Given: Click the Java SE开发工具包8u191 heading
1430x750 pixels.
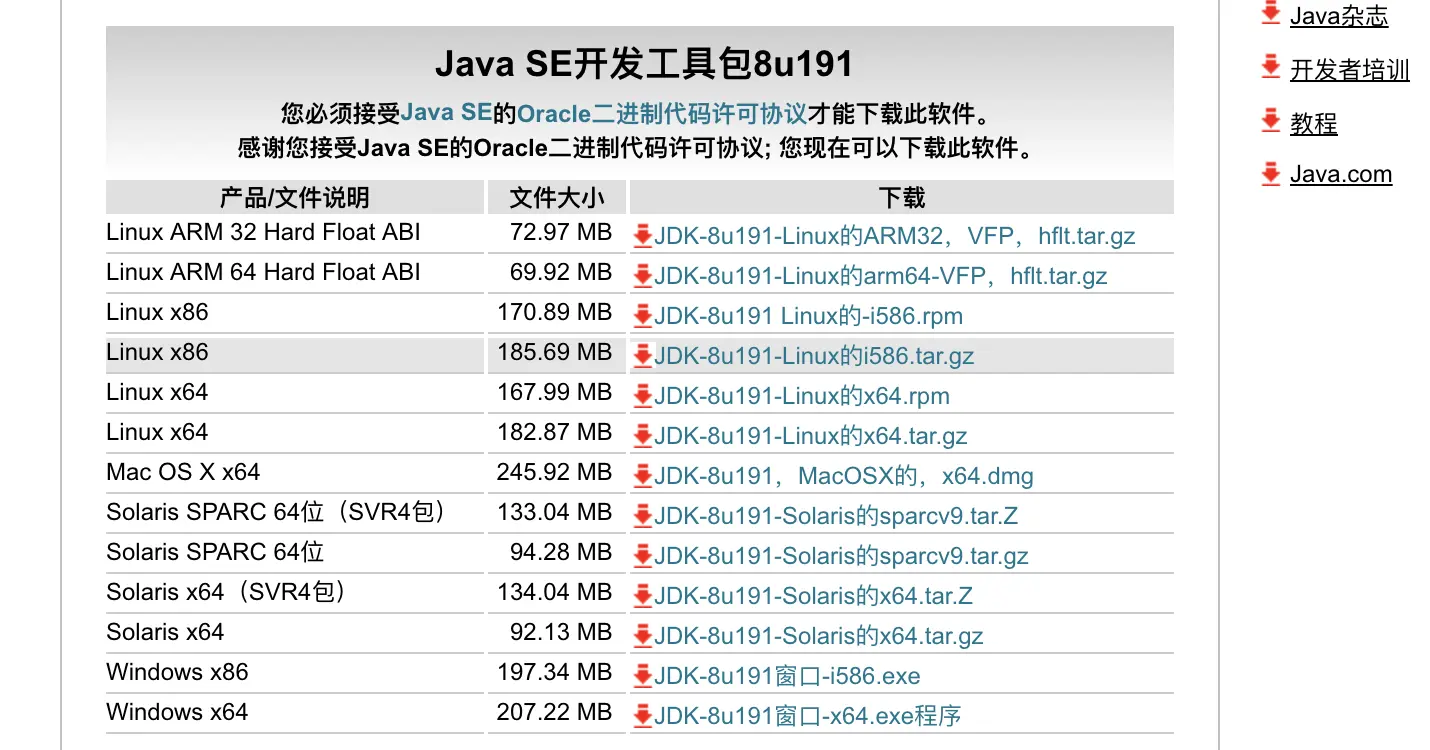Looking at the screenshot, I should click(644, 64).
